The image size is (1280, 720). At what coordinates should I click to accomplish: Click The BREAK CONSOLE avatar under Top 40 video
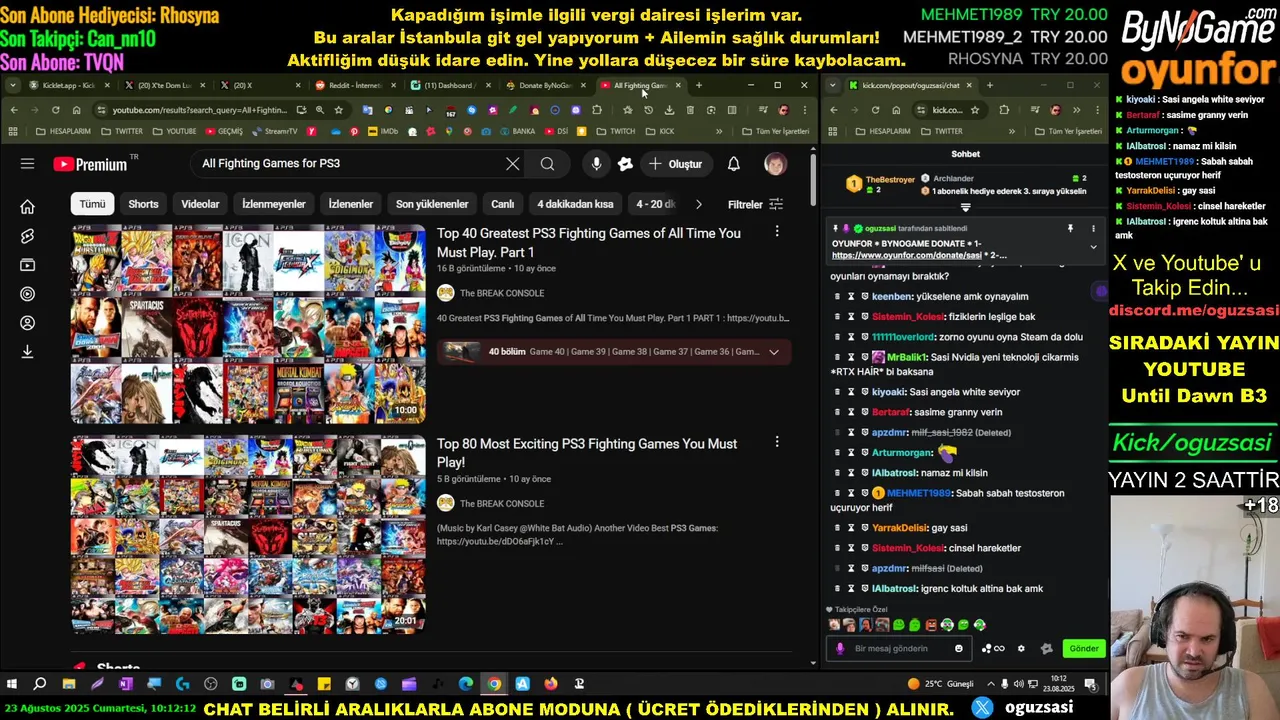[446, 293]
